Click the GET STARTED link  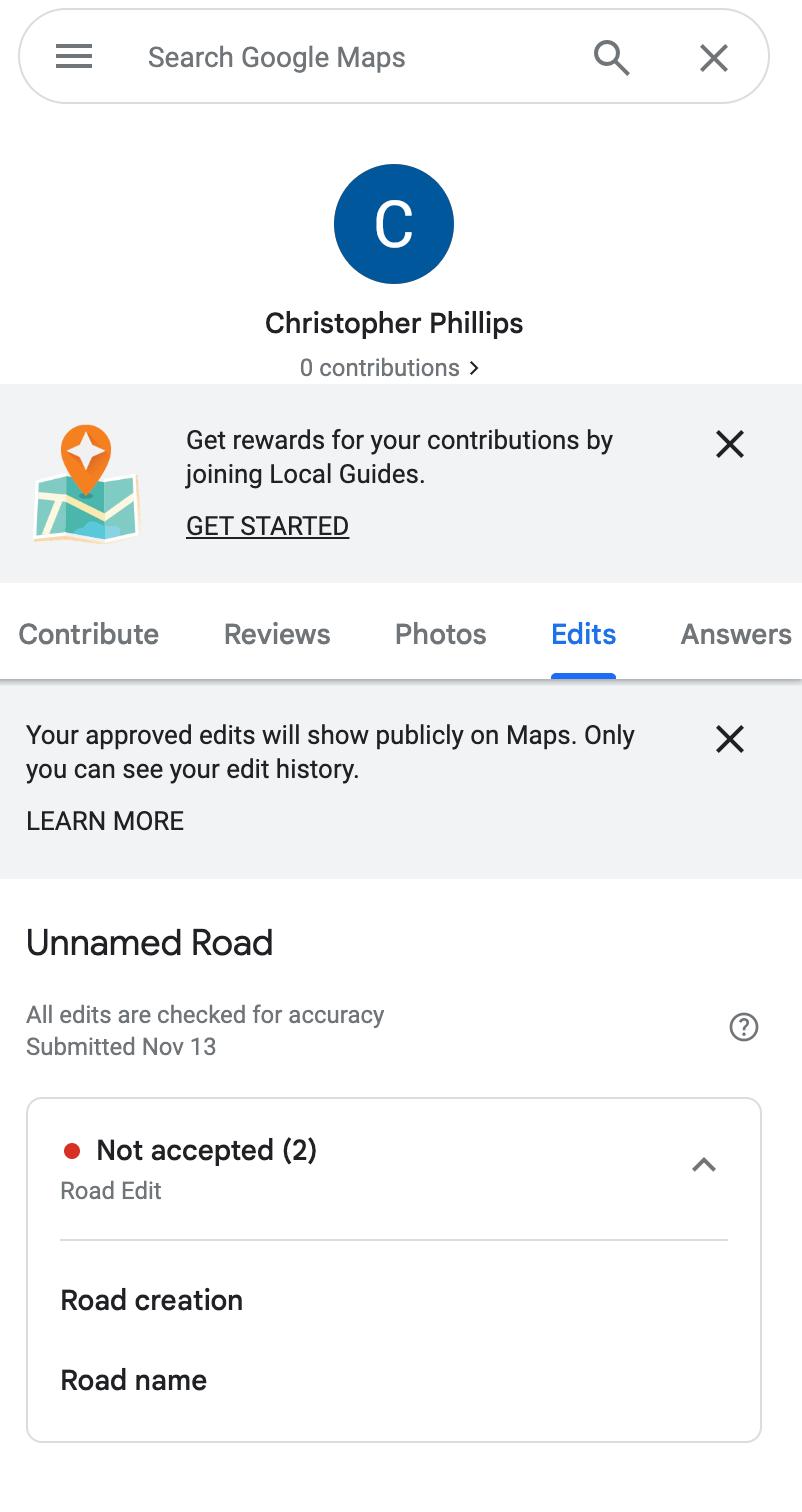tap(268, 526)
